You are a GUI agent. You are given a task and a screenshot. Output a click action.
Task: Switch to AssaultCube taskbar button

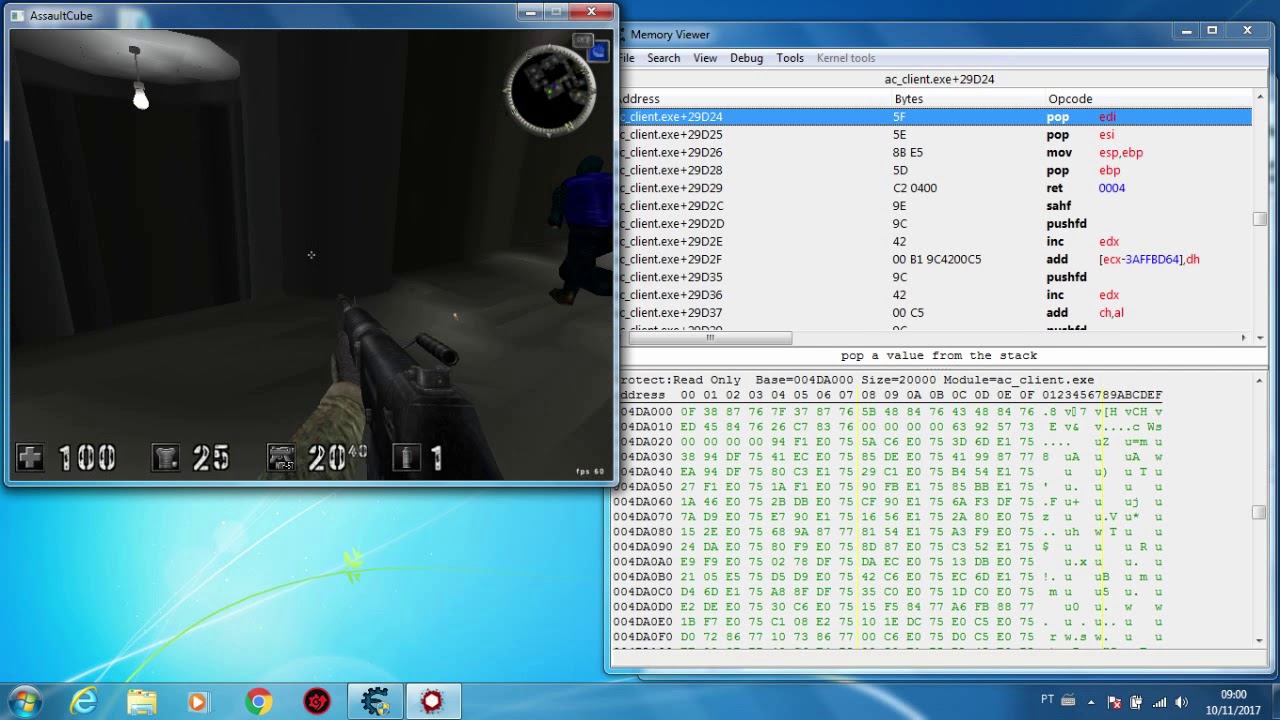(433, 702)
